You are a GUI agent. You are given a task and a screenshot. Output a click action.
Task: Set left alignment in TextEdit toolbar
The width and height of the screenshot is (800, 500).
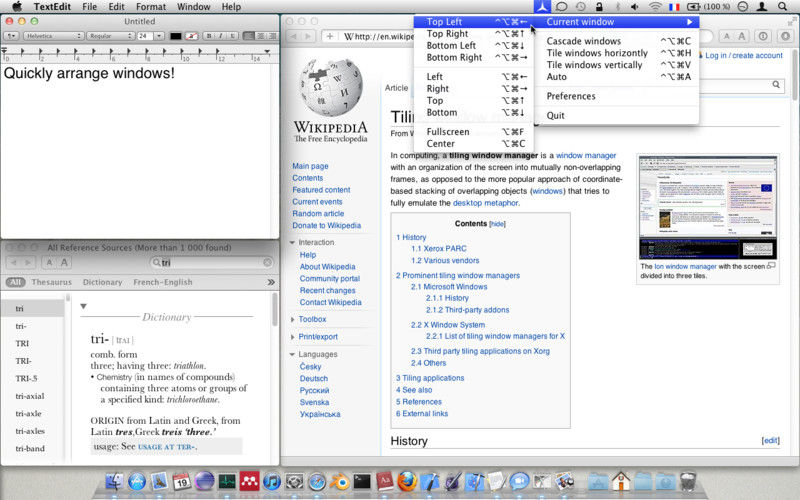pyautogui.click(x=248, y=36)
